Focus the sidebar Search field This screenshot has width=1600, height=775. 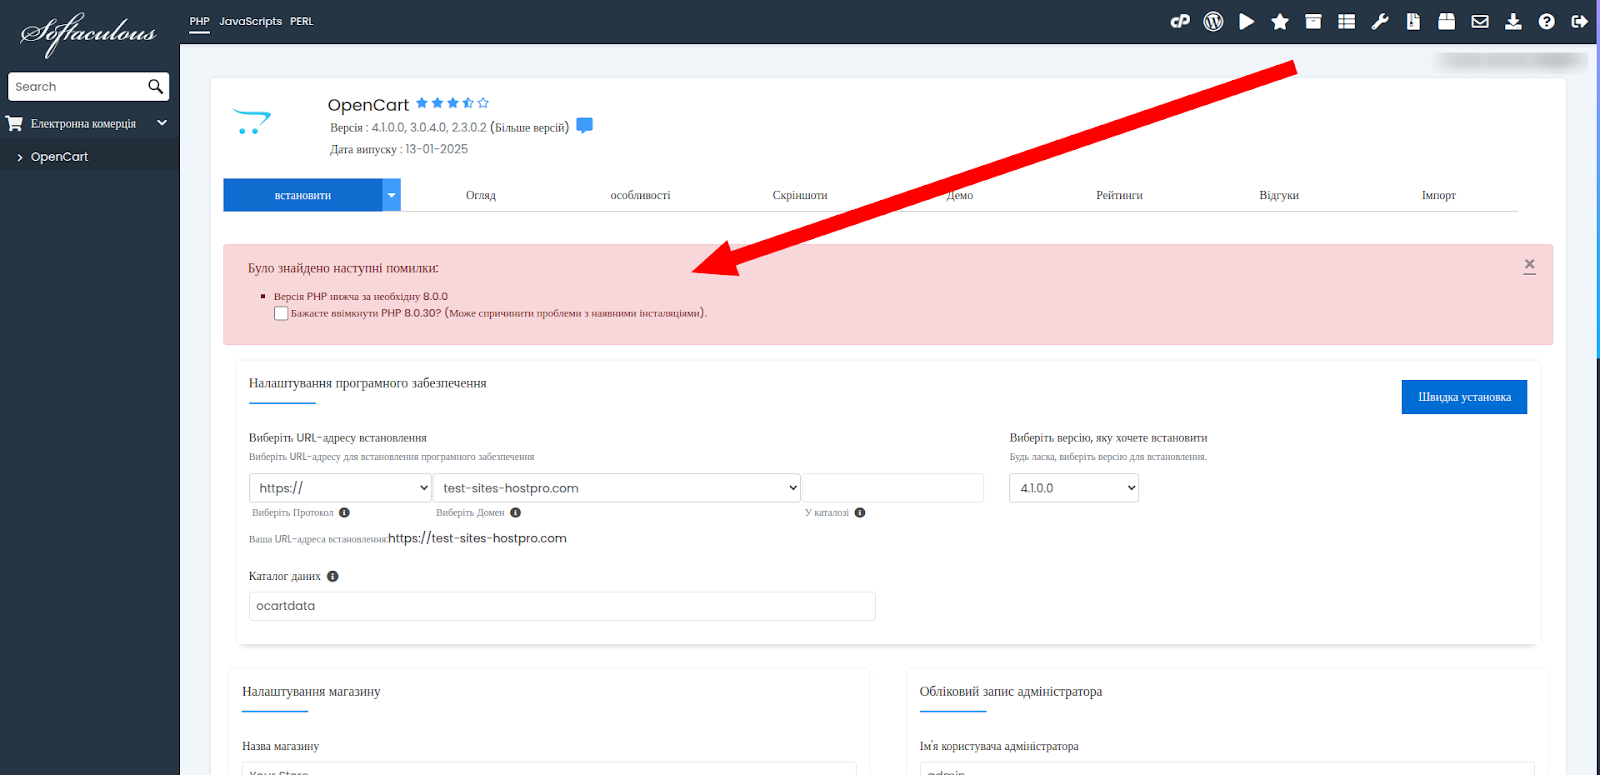78,87
